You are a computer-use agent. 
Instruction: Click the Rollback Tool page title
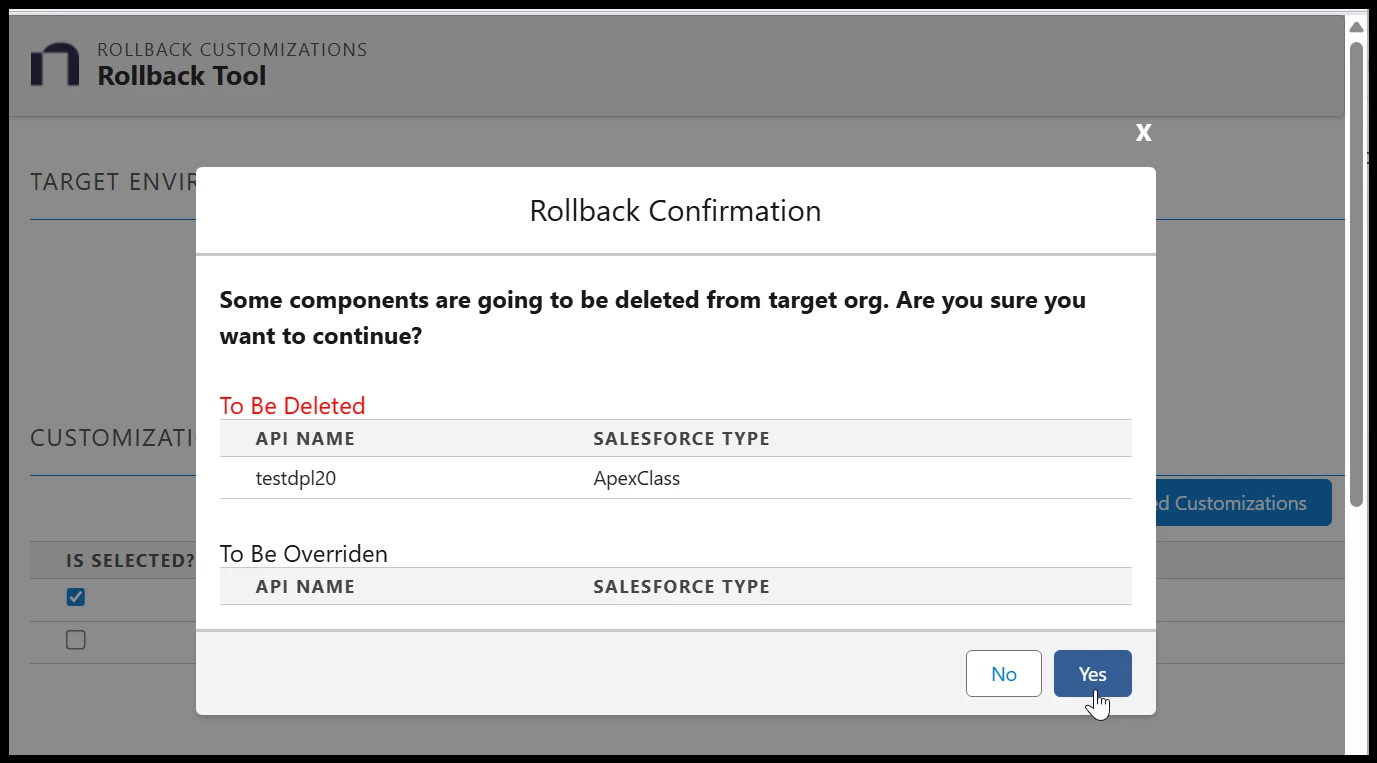(181, 75)
